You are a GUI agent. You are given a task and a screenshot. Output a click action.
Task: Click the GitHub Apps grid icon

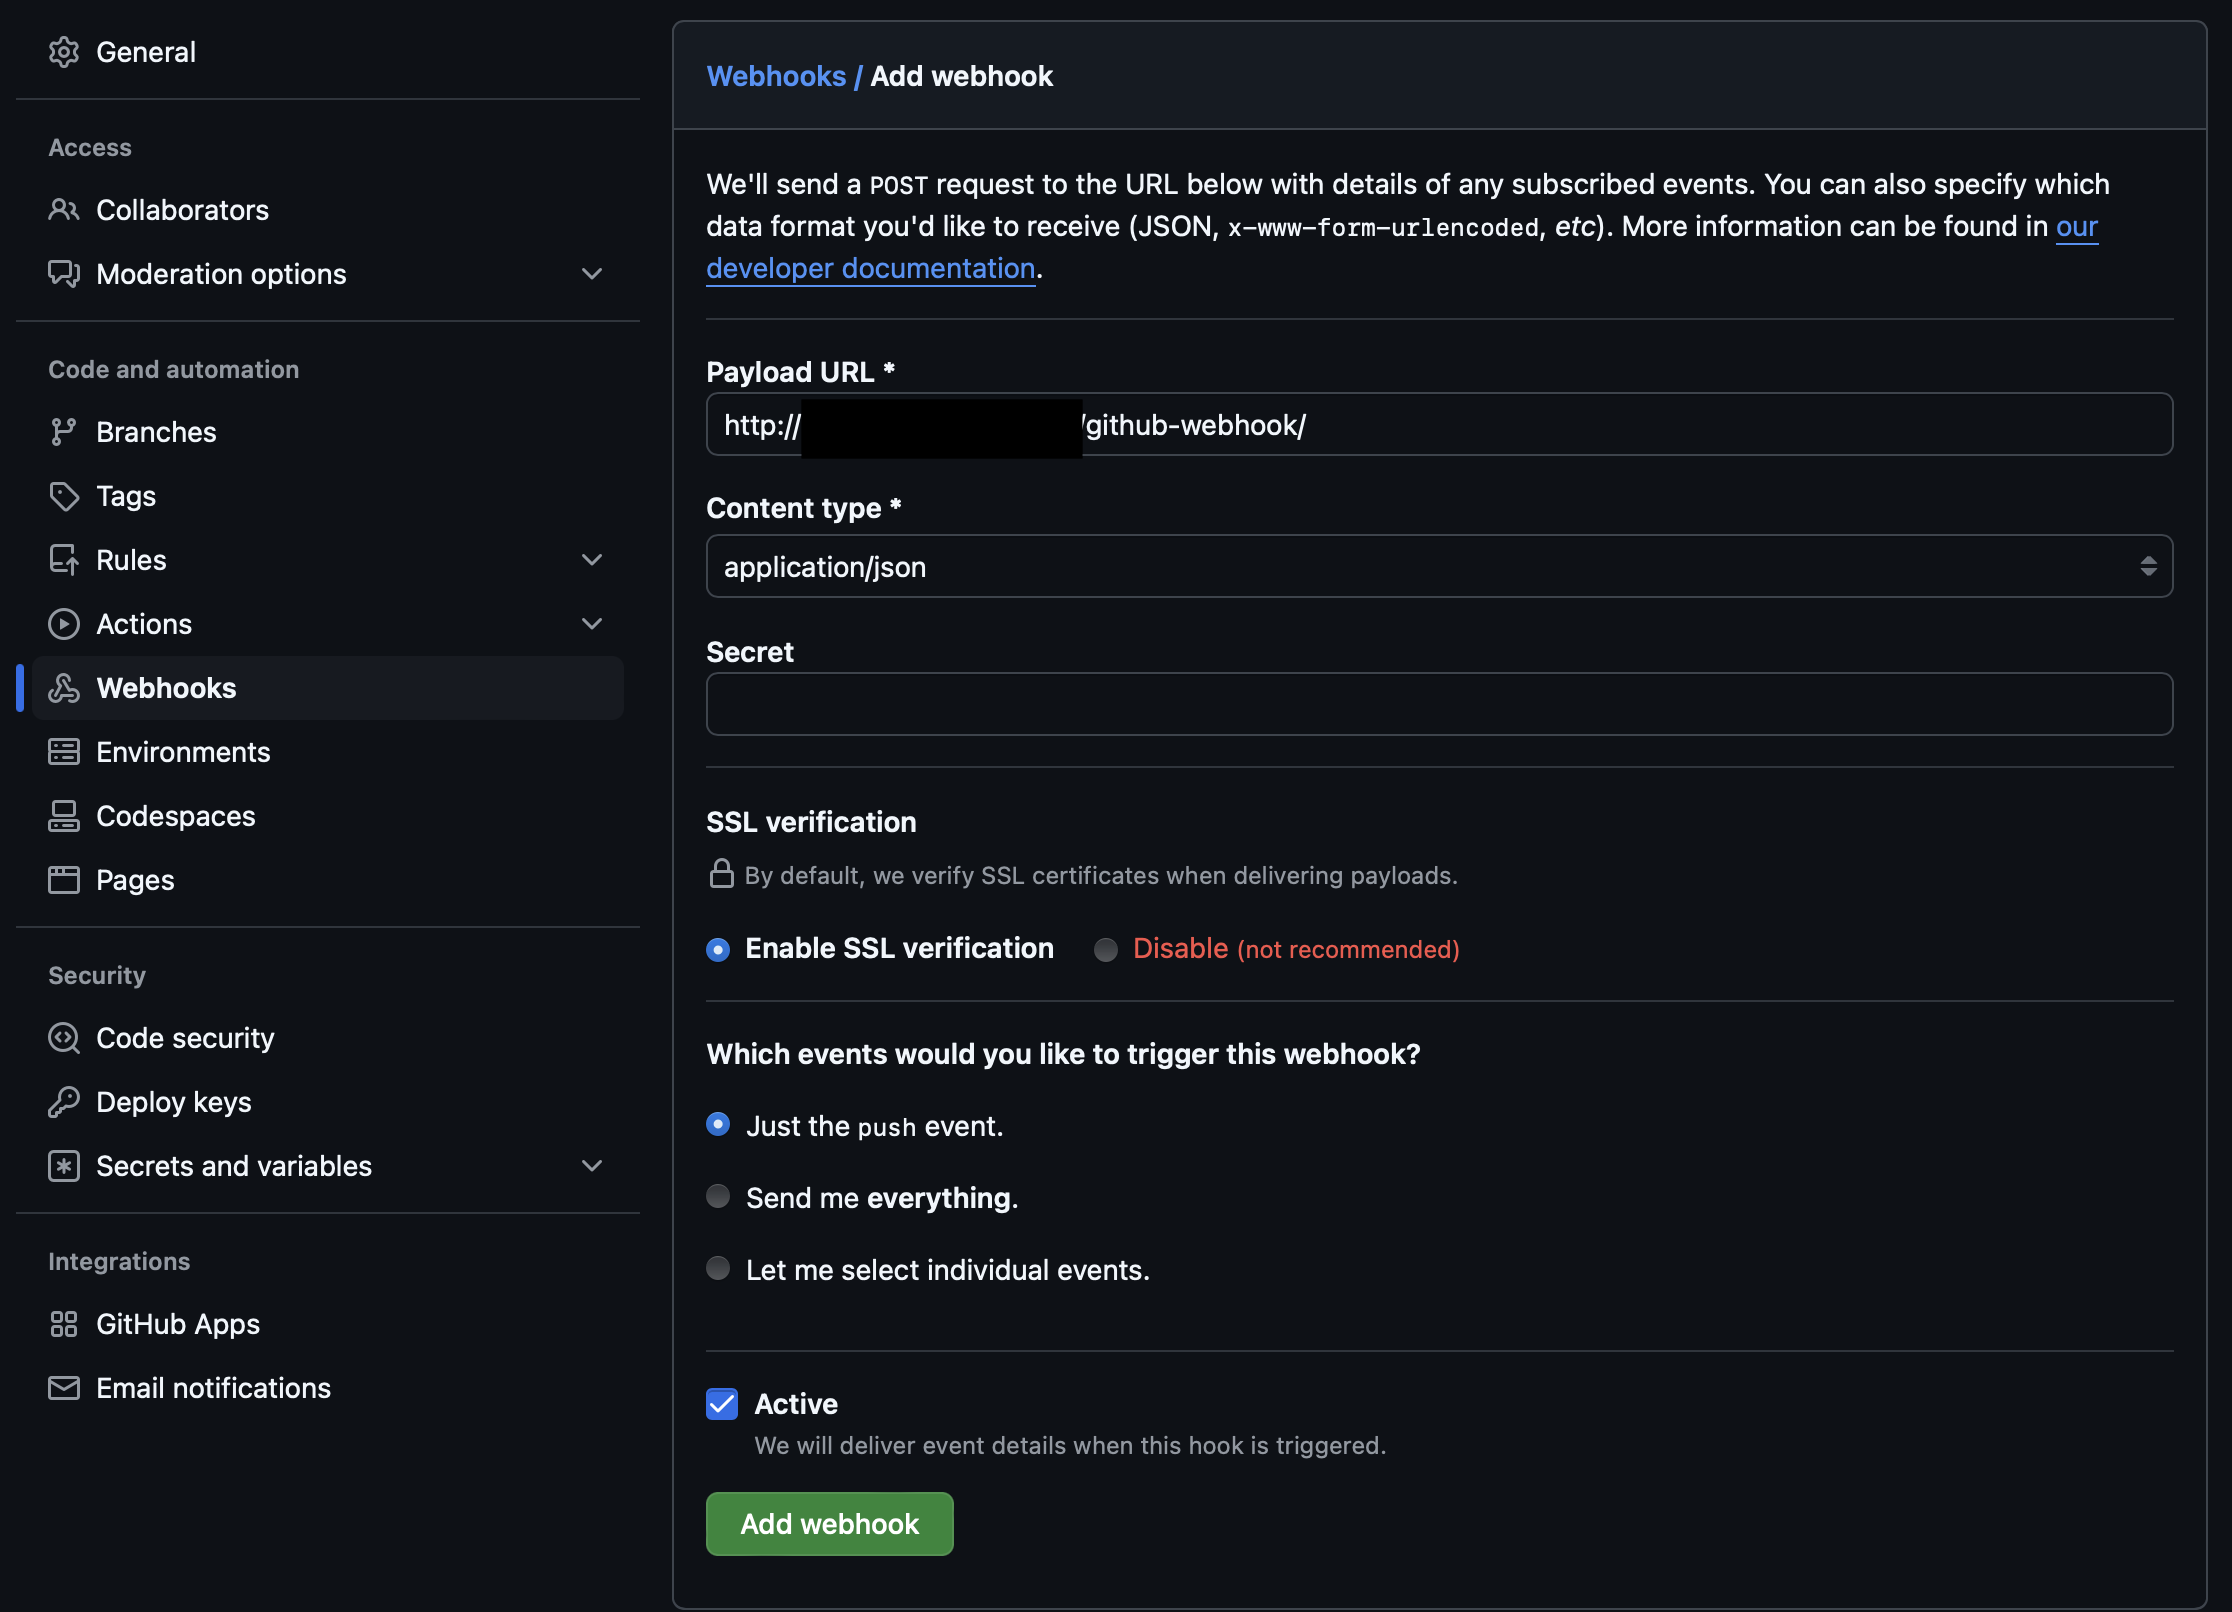[x=64, y=1324]
